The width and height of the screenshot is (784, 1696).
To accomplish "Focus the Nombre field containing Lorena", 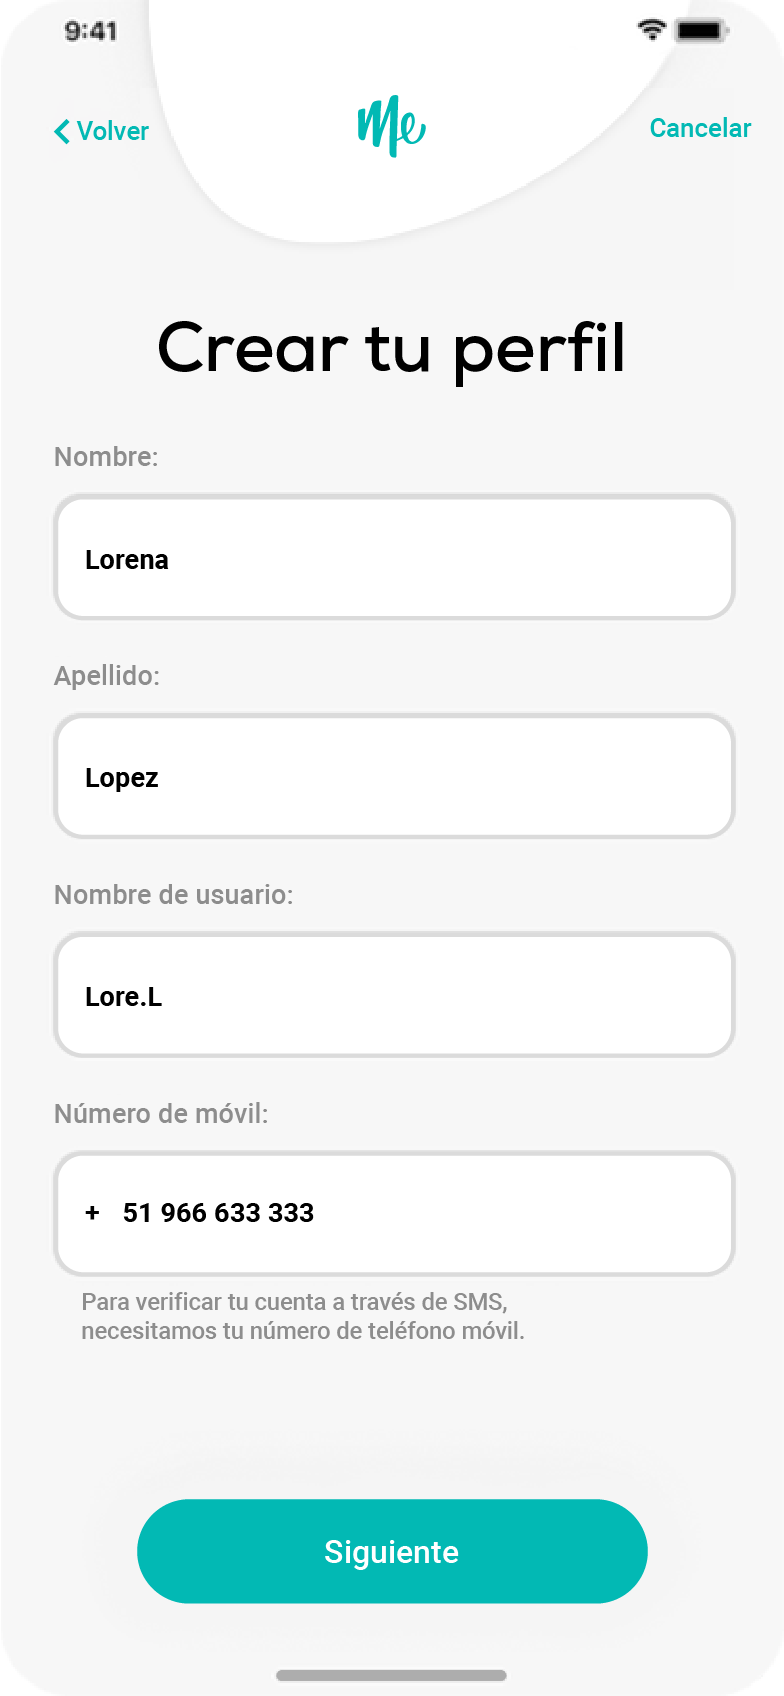I will (394, 558).
